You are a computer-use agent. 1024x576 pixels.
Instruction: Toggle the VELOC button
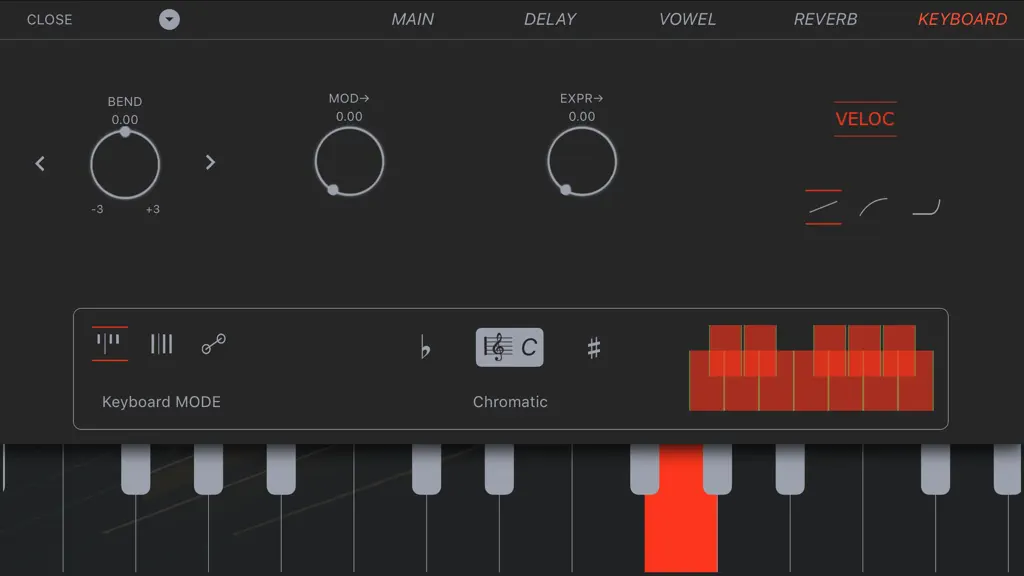tap(865, 119)
